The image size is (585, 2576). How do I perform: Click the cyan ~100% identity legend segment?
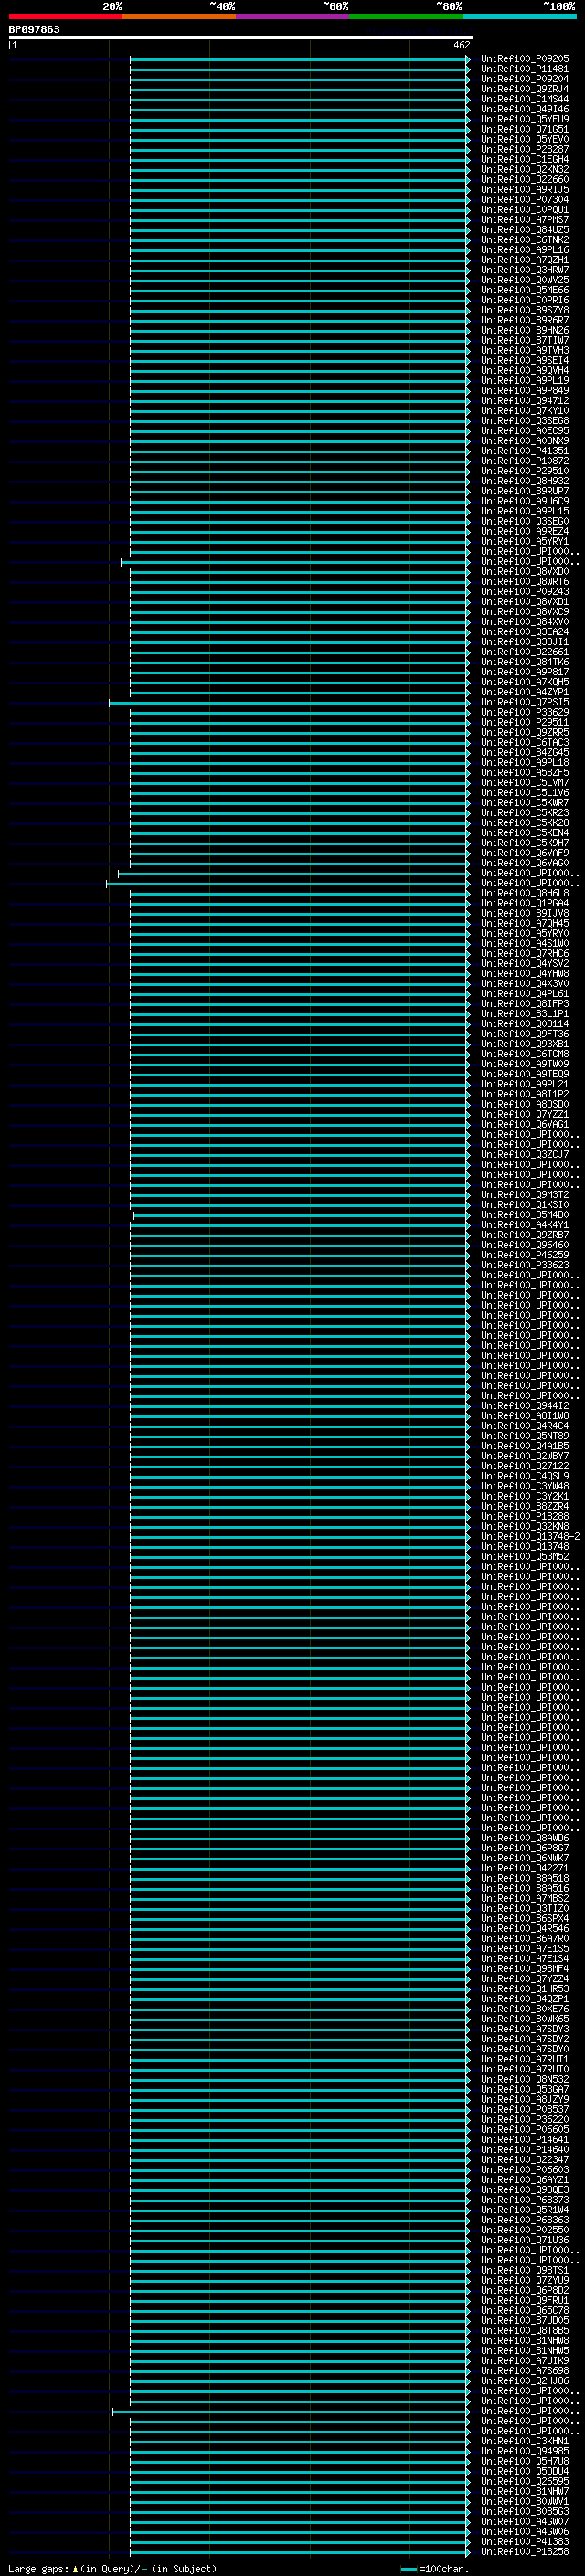[519, 16]
